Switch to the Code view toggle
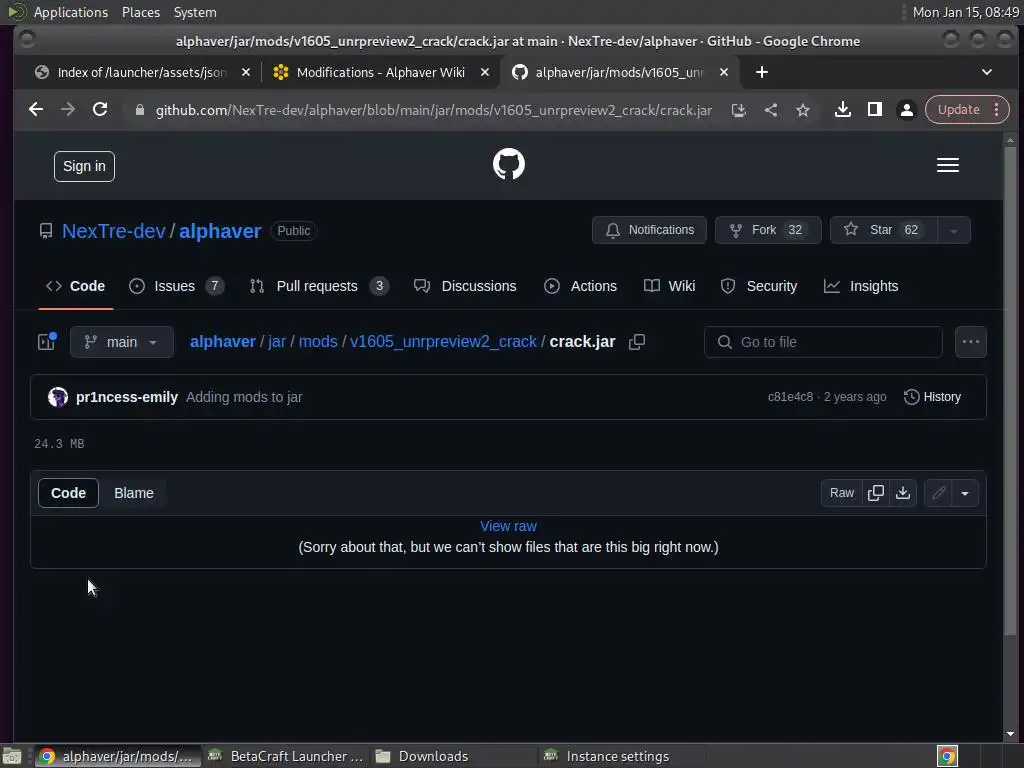 [x=69, y=493]
